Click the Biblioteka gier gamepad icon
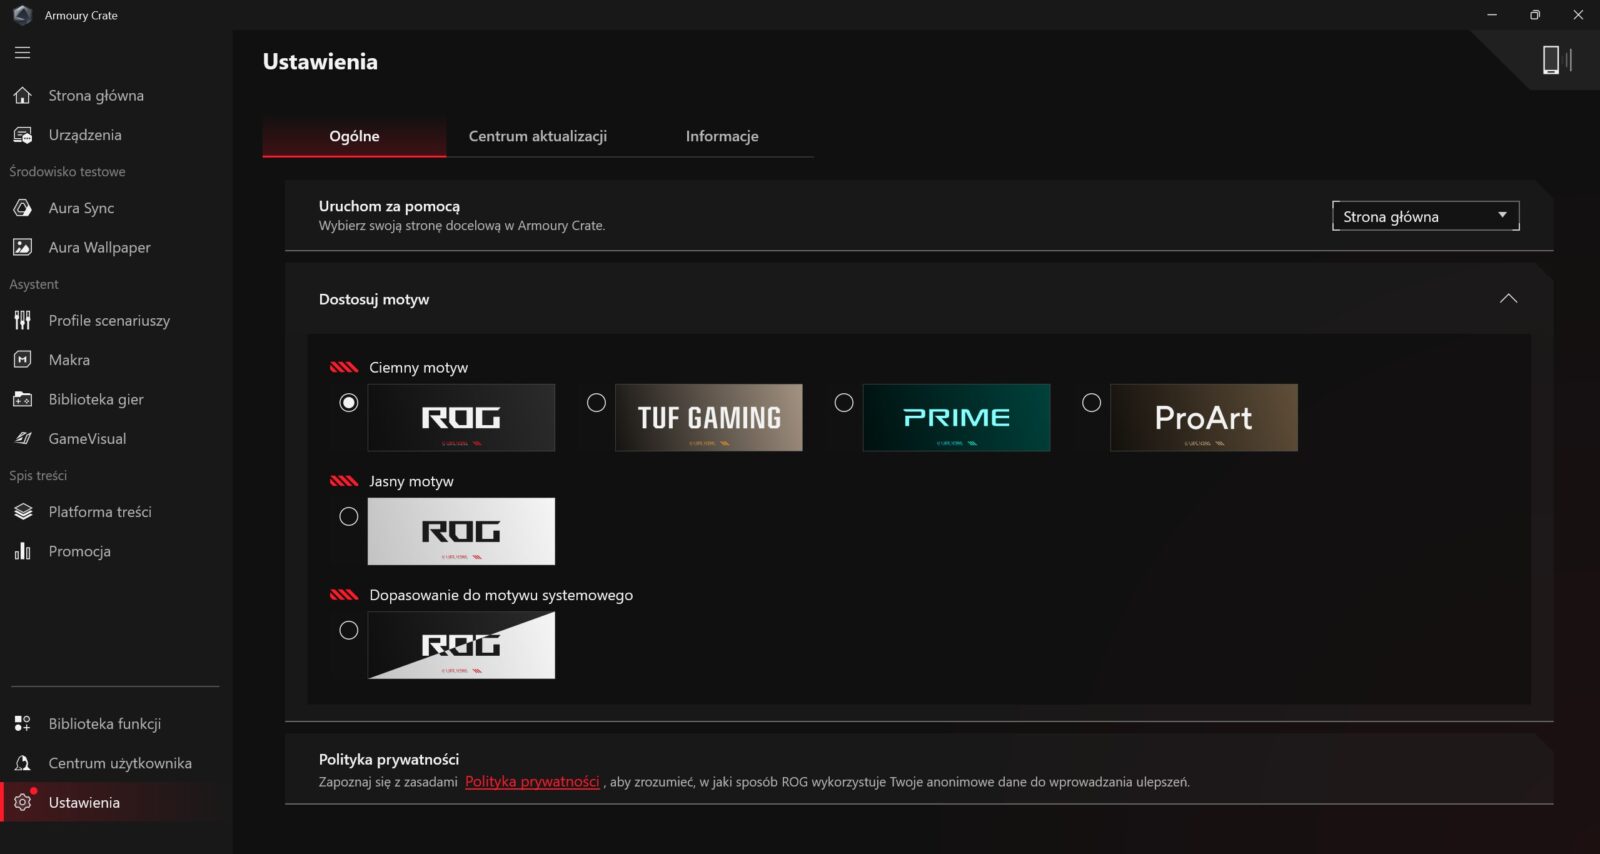The width and height of the screenshot is (1600, 854). (22, 399)
